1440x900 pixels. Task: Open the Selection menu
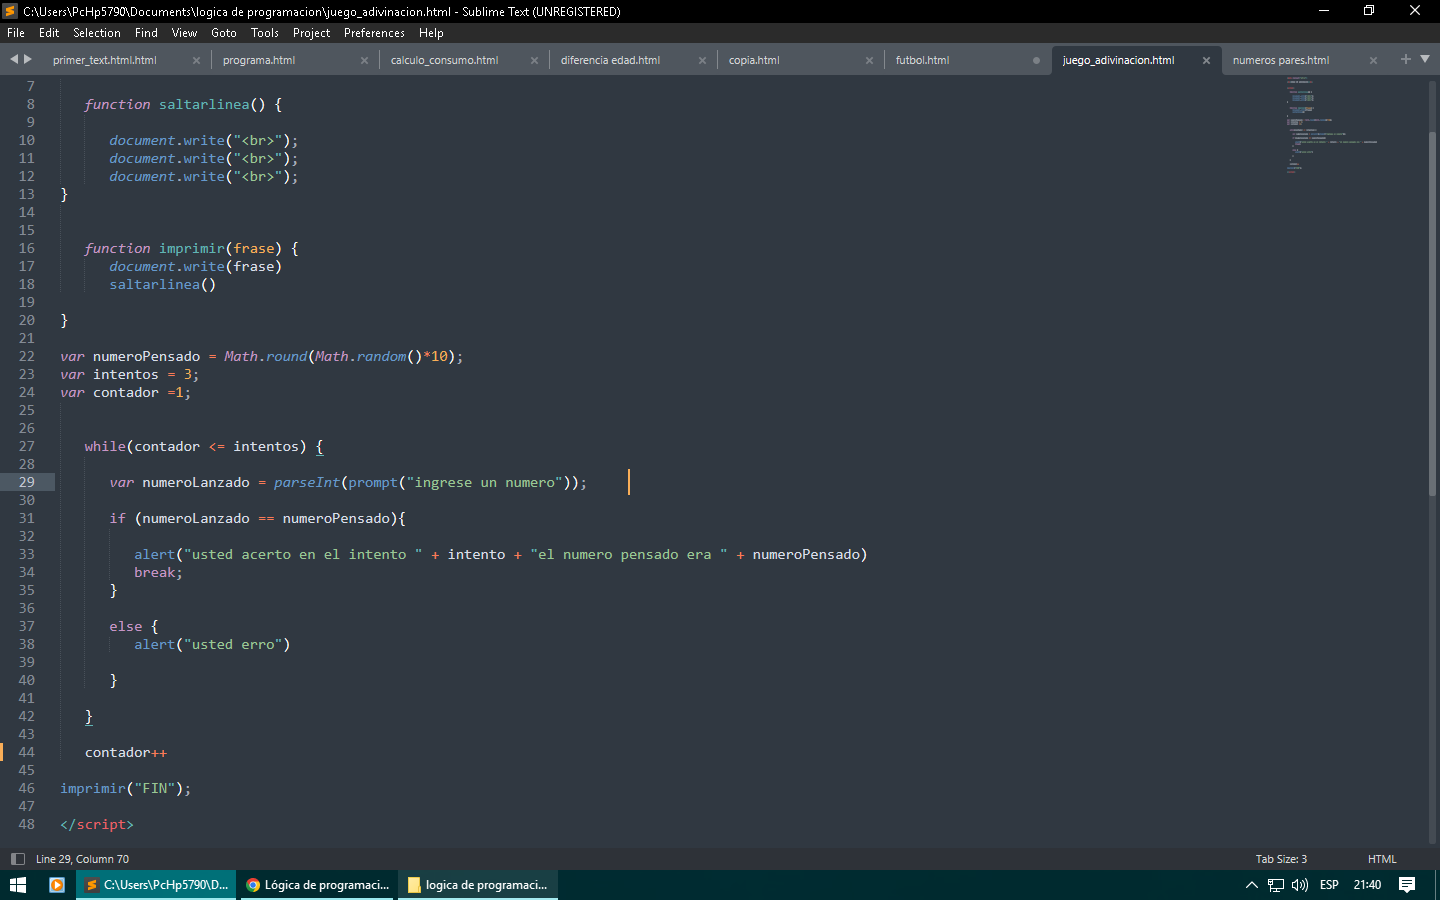point(97,33)
